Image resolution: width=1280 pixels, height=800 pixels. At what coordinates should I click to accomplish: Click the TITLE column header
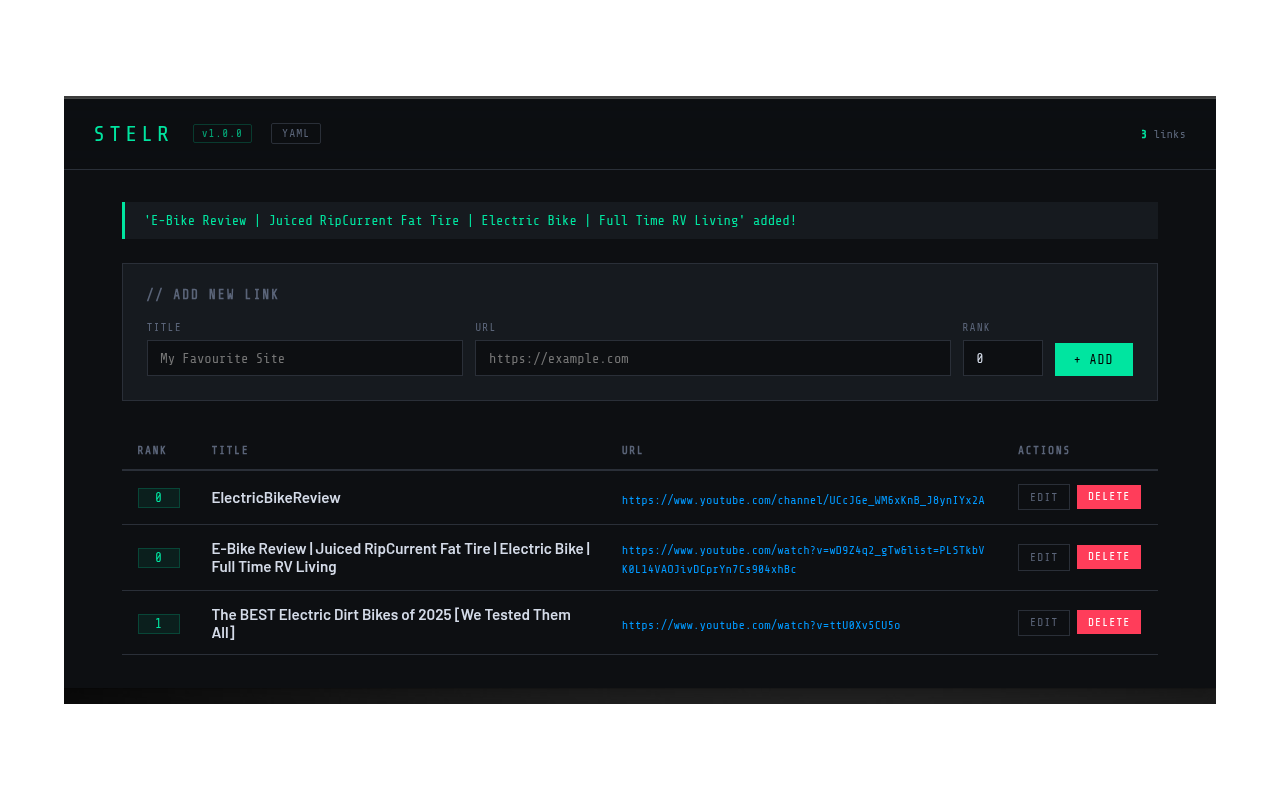click(230, 451)
